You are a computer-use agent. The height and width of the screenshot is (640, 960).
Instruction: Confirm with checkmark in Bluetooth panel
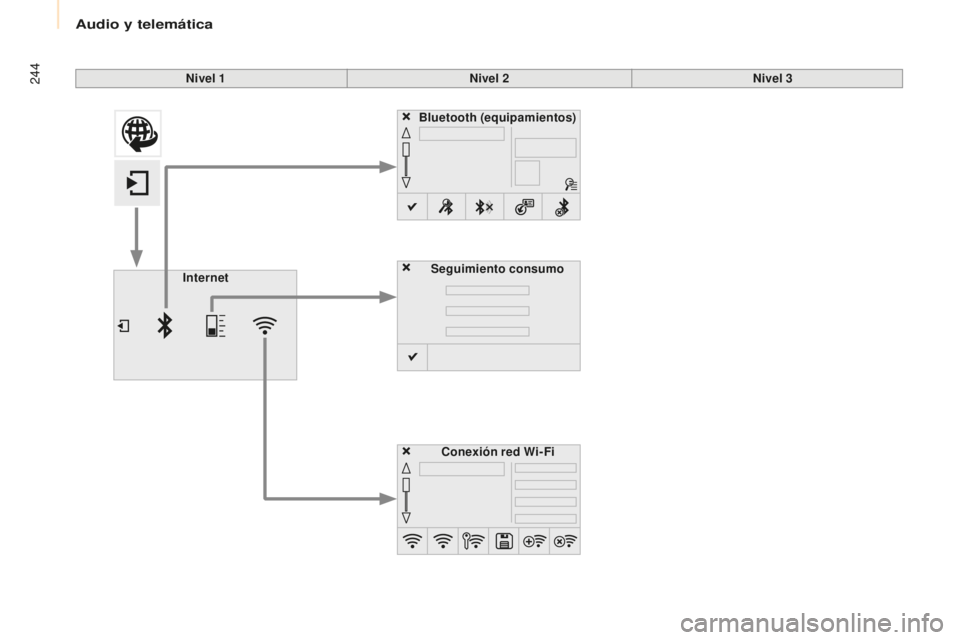point(411,206)
